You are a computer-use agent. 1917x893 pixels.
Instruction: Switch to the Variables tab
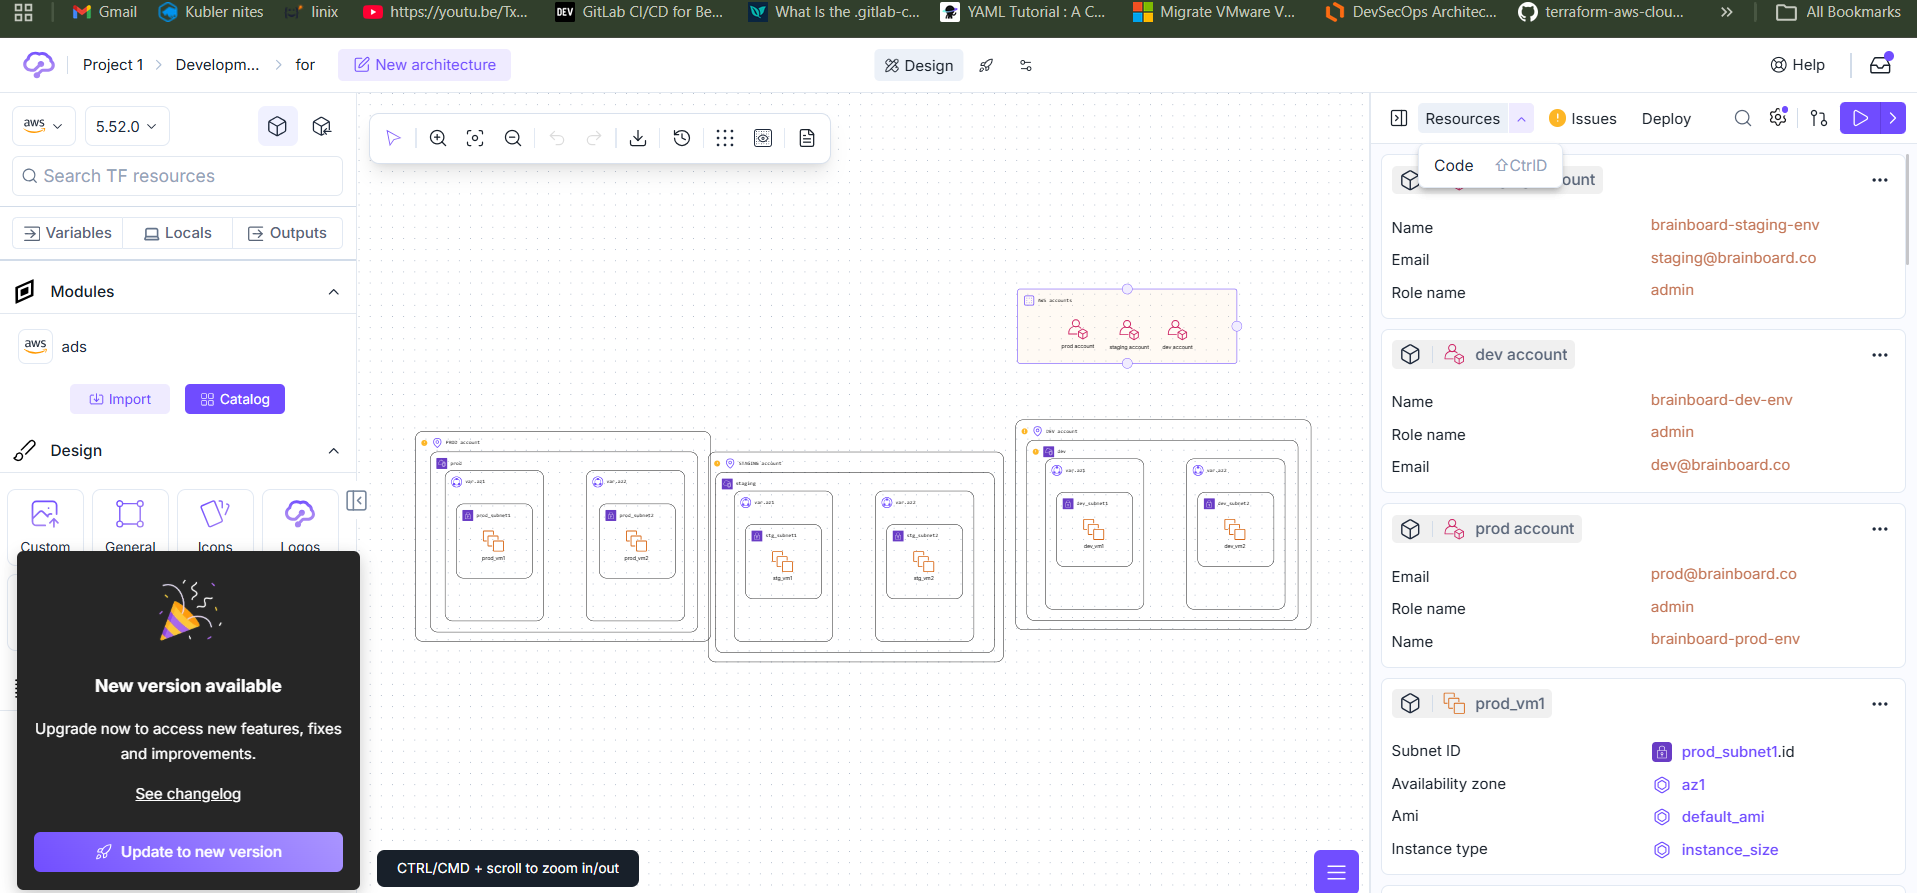pos(68,233)
